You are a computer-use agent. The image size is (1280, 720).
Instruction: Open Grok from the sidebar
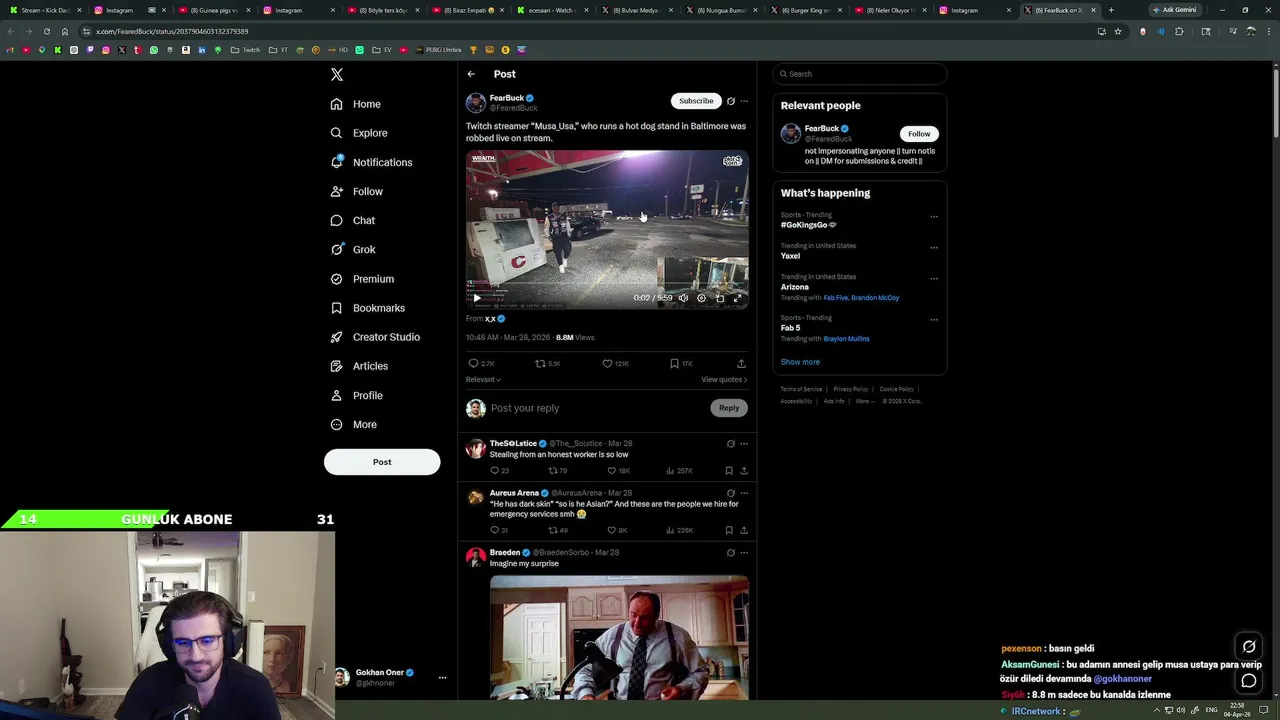tap(353, 249)
